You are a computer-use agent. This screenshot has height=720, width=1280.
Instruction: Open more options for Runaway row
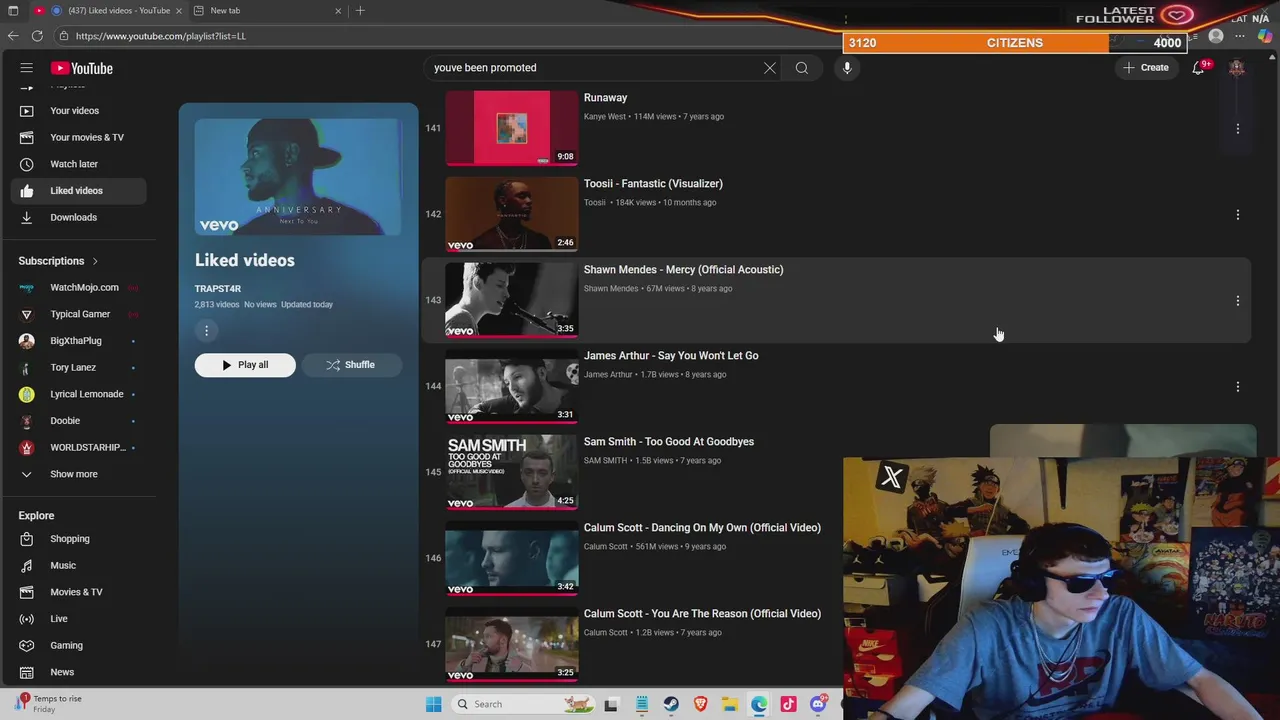(x=1237, y=129)
